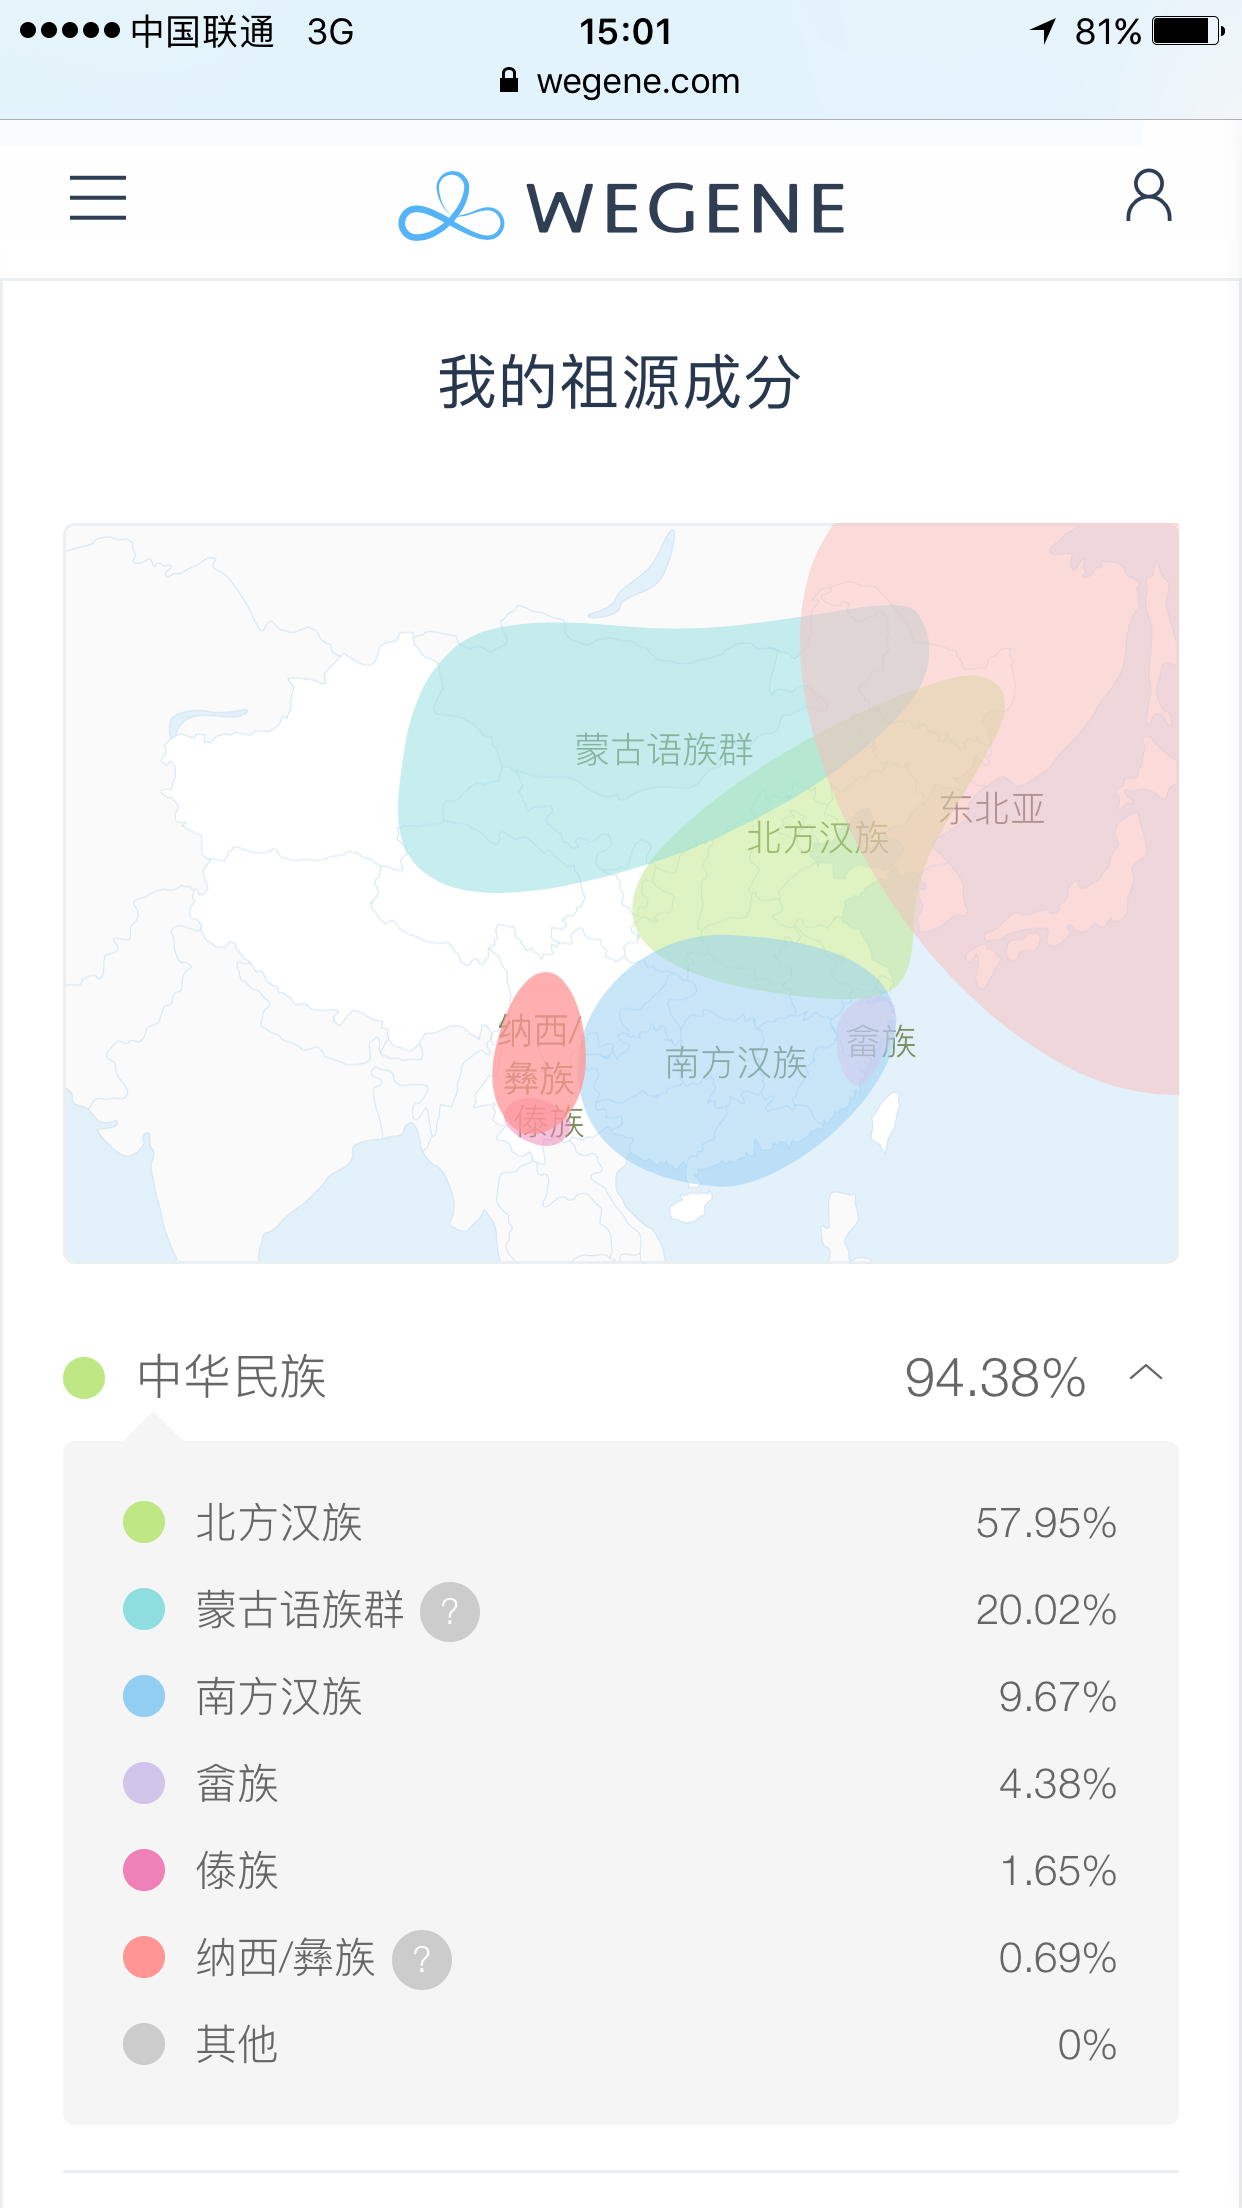Tap the WeGene clover logo
This screenshot has width=1242, height=2208.
point(451,207)
